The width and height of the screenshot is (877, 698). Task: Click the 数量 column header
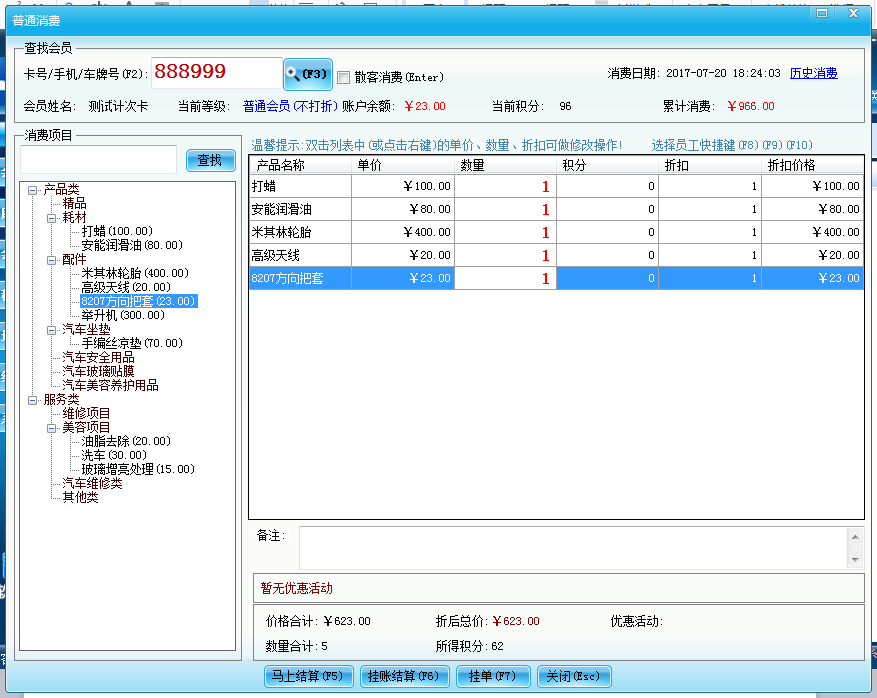pos(506,165)
